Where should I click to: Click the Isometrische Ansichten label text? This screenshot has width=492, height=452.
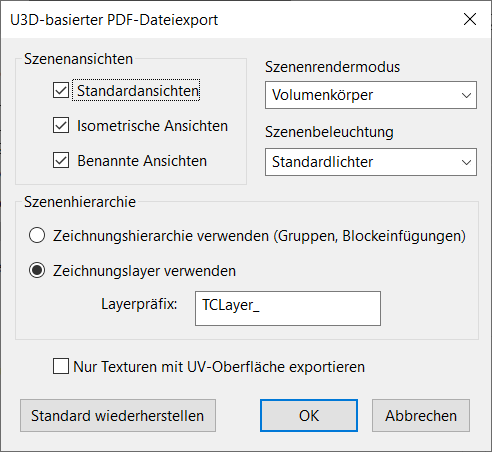[x=152, y=126]
